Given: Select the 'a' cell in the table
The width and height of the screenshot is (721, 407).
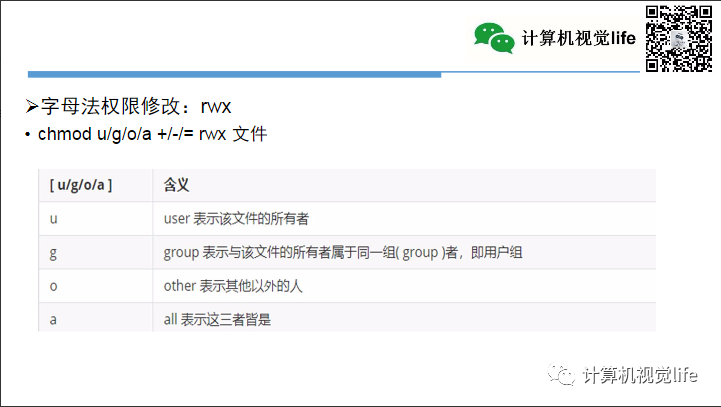Looking at the screenshot, I should (x=53, y=319).
